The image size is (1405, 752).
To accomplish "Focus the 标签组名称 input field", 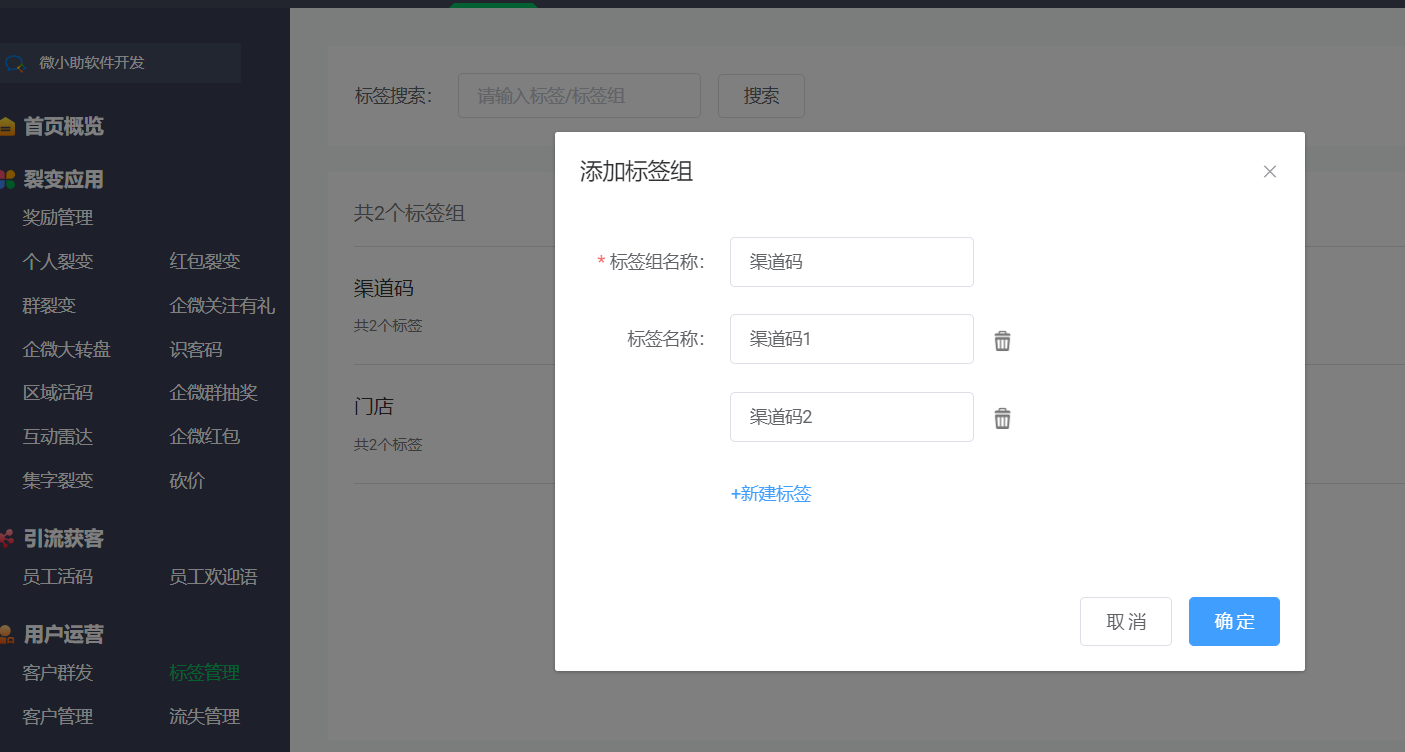I will coord(852,262).
